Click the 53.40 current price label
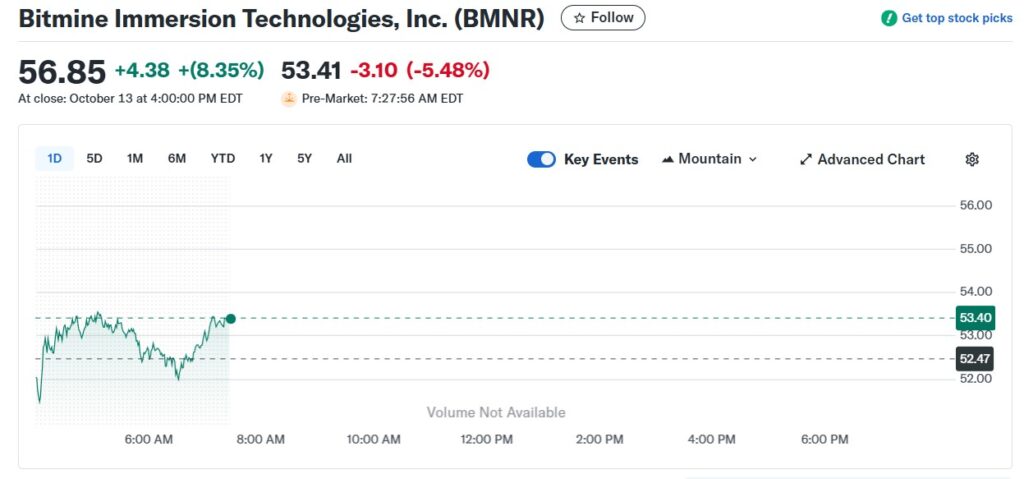 [976, 318]
